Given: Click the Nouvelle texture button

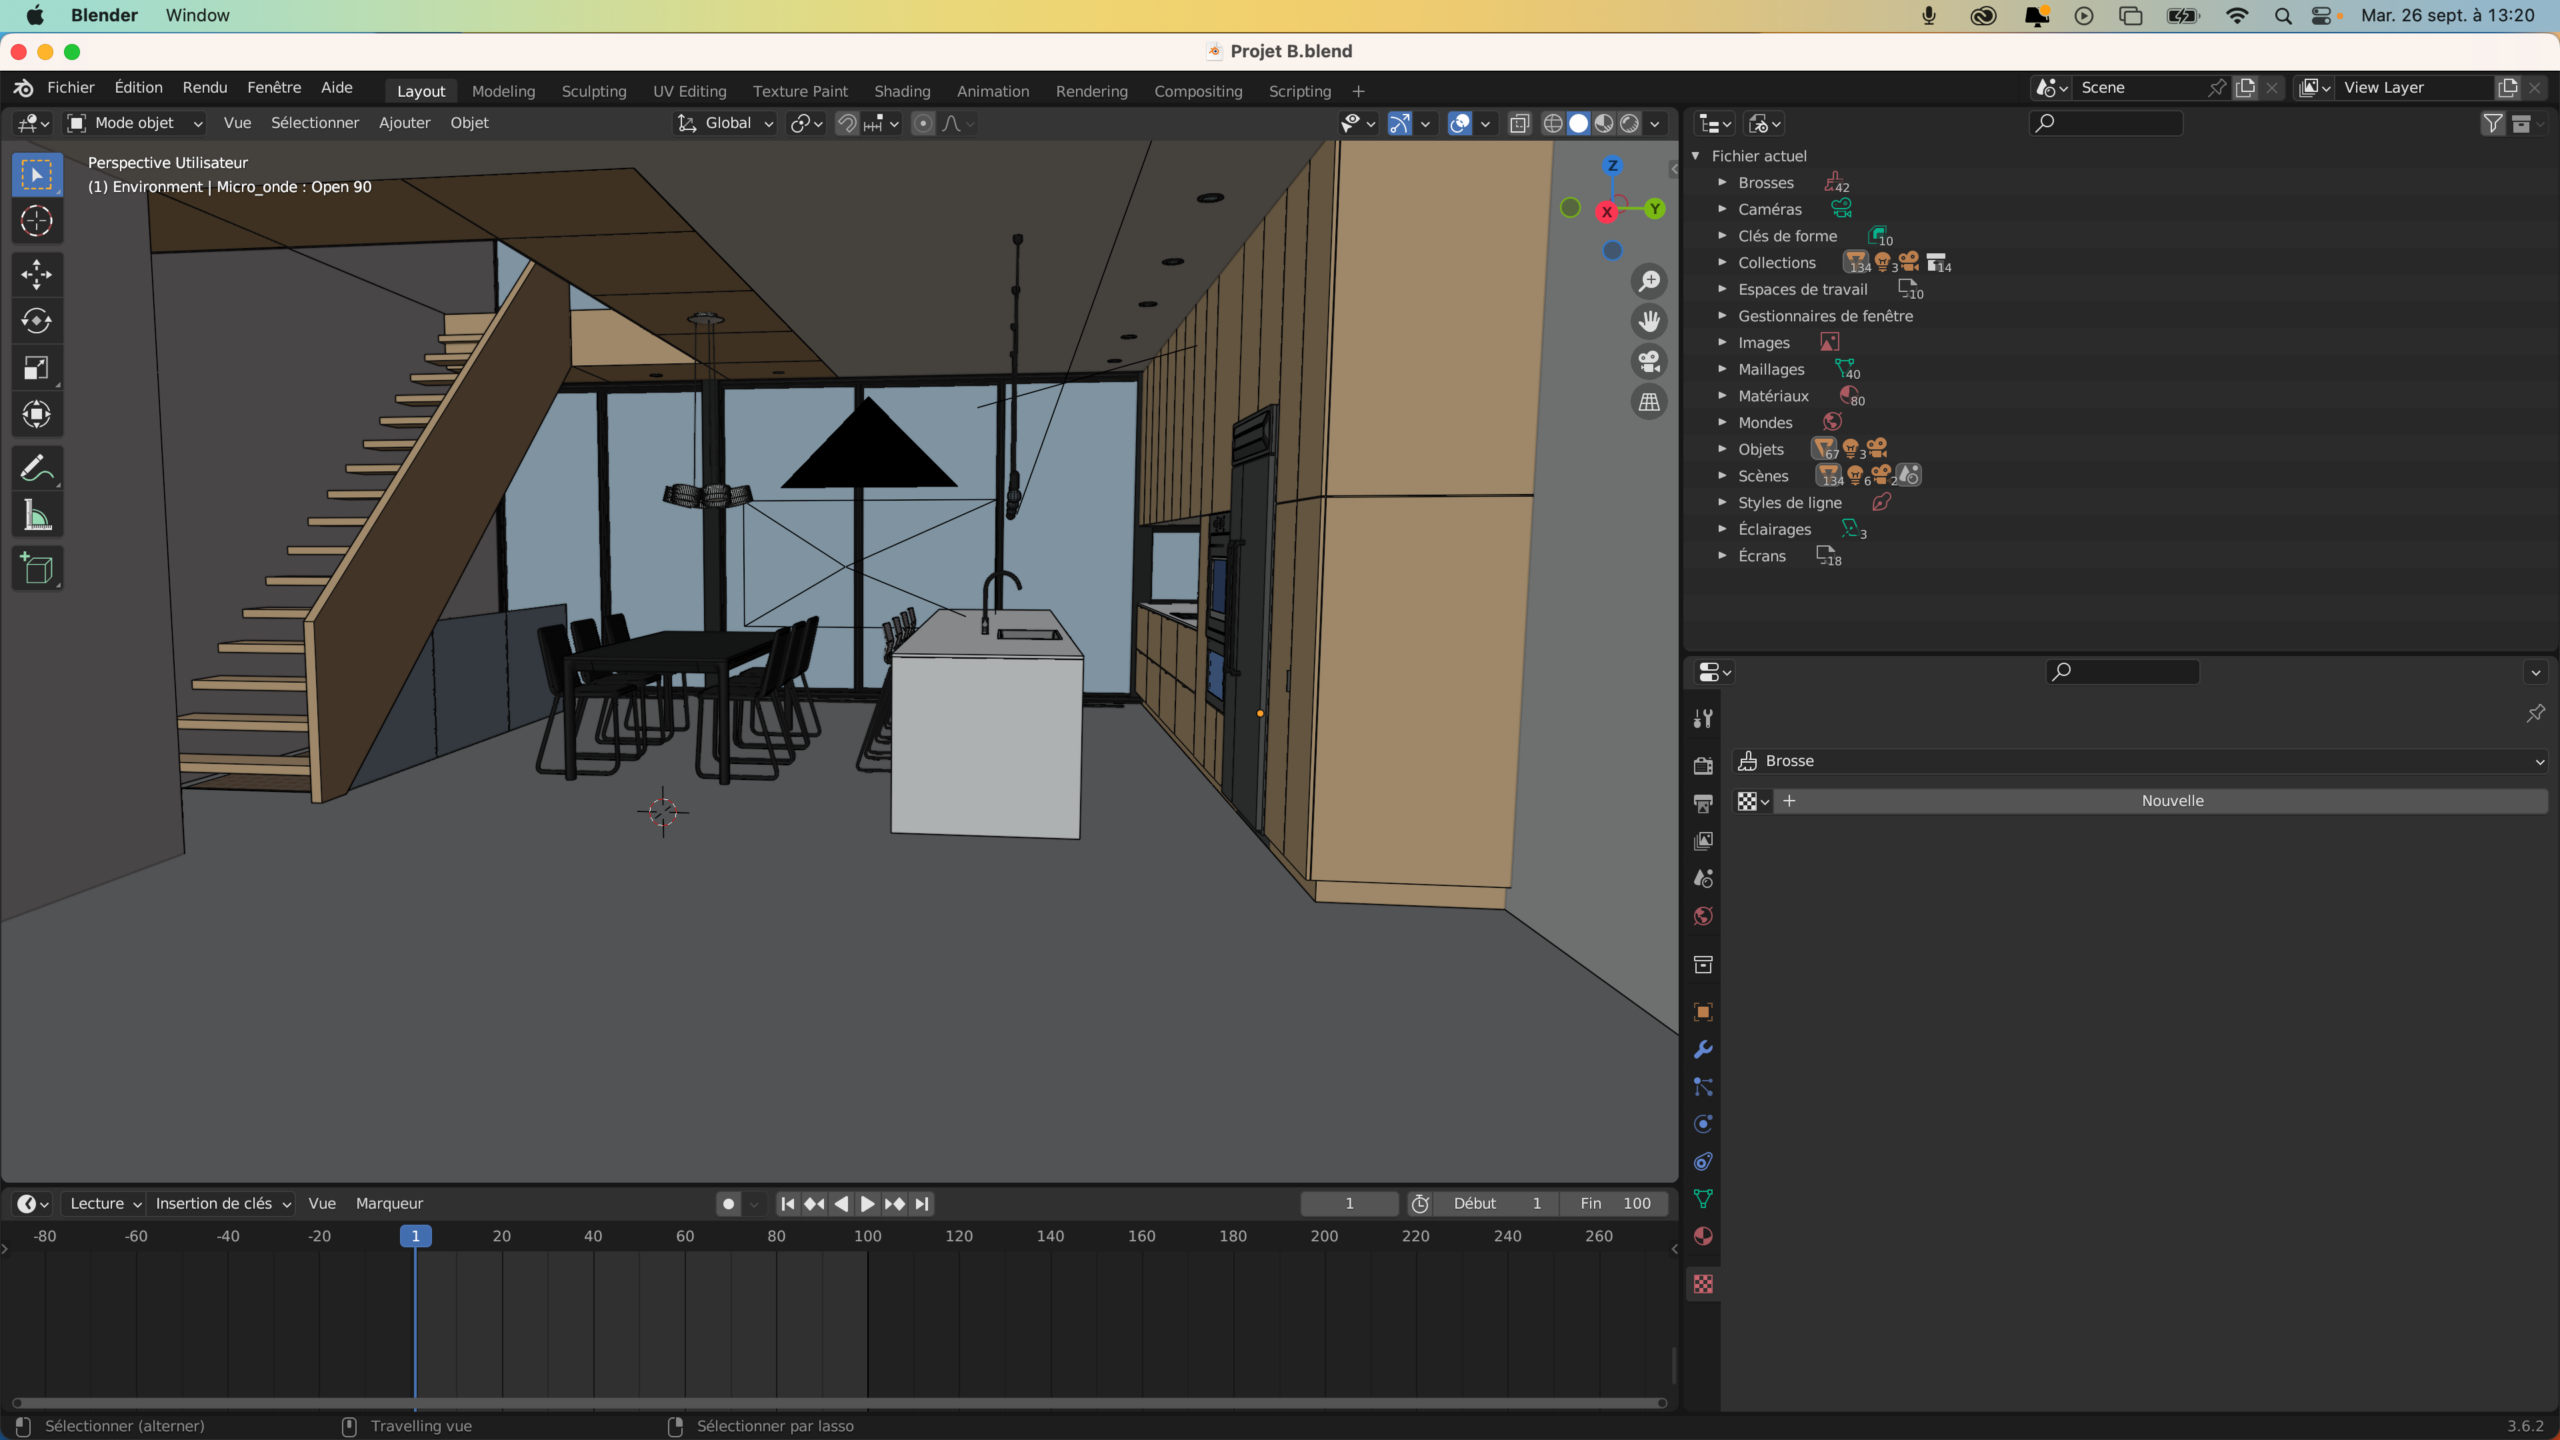Looking at the screenshot, I should point(2171,801).
